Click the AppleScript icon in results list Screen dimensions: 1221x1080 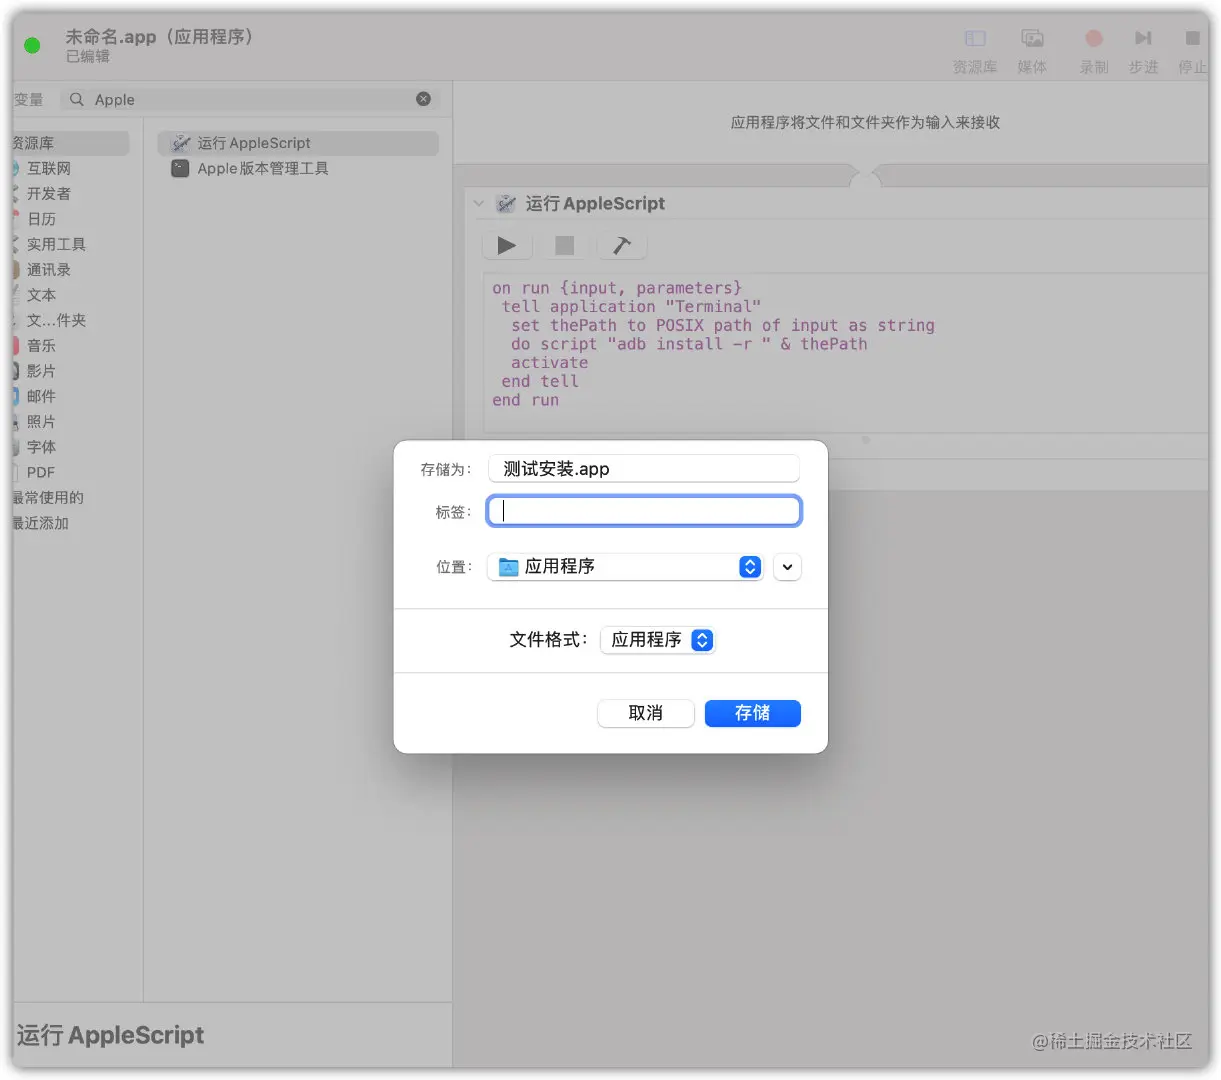[180, 143]
